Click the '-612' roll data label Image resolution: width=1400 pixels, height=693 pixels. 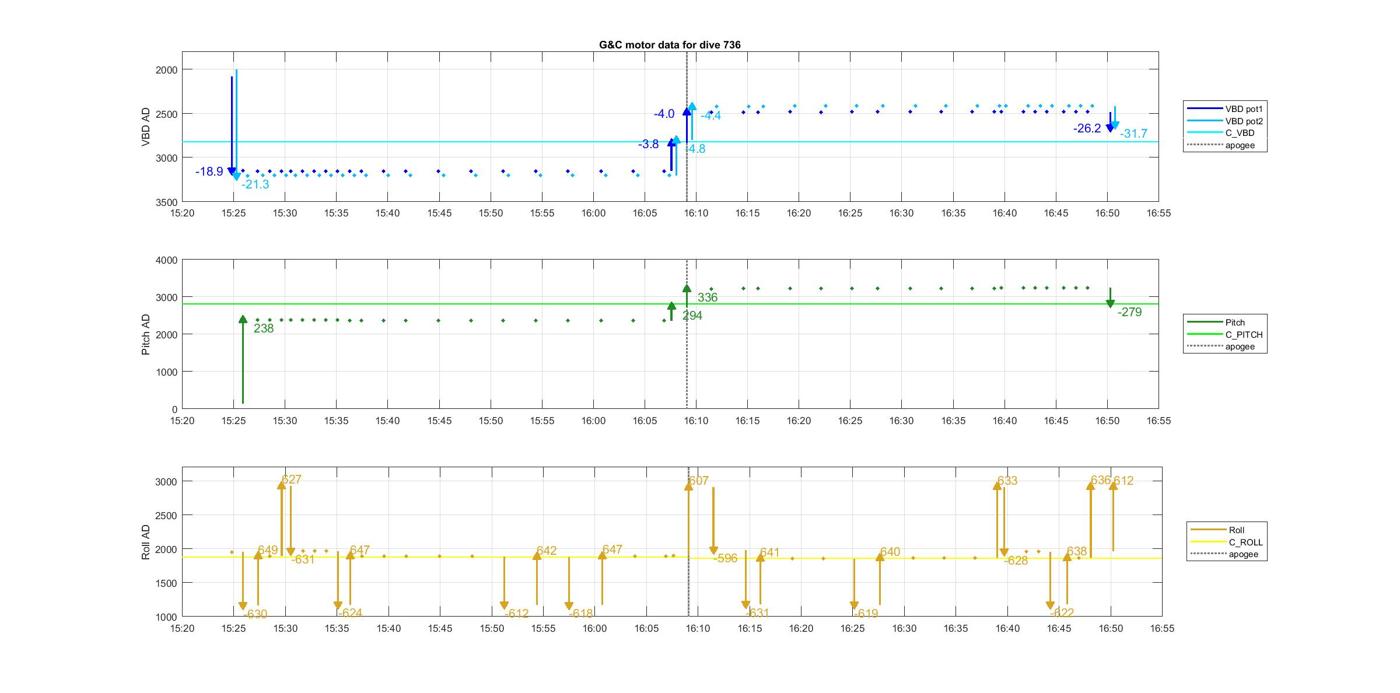coord(517,614)
